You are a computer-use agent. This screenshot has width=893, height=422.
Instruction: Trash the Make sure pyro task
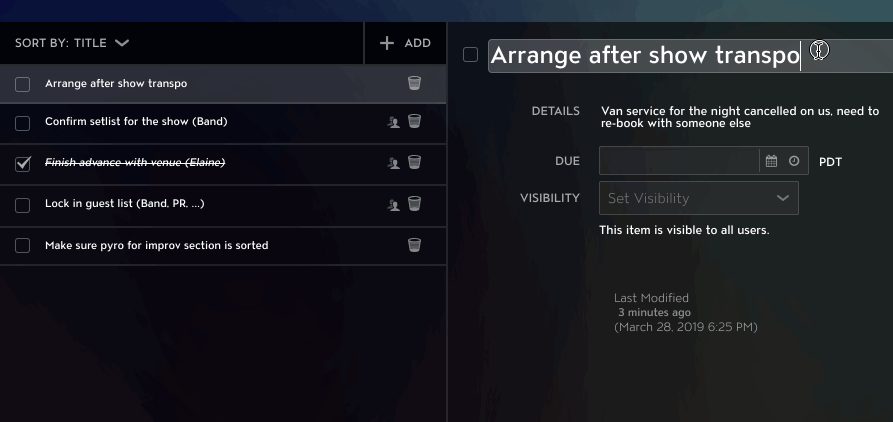tap(415, 245)
